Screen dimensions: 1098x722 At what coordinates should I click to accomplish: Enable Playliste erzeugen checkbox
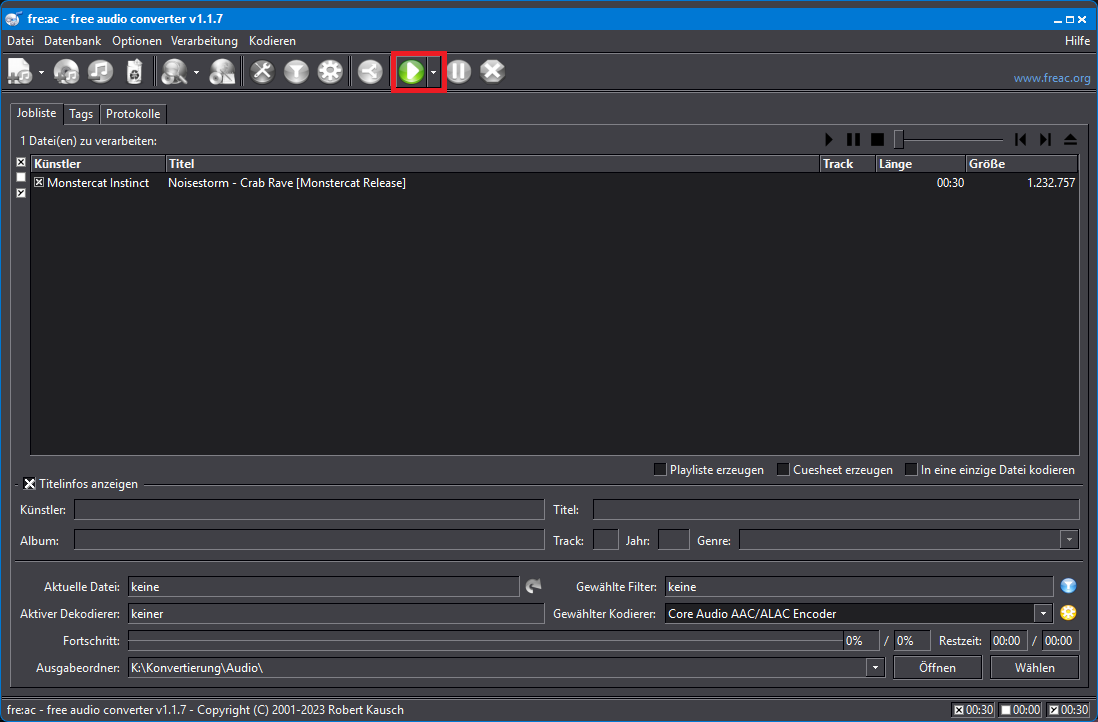click(x=660, y=469)
